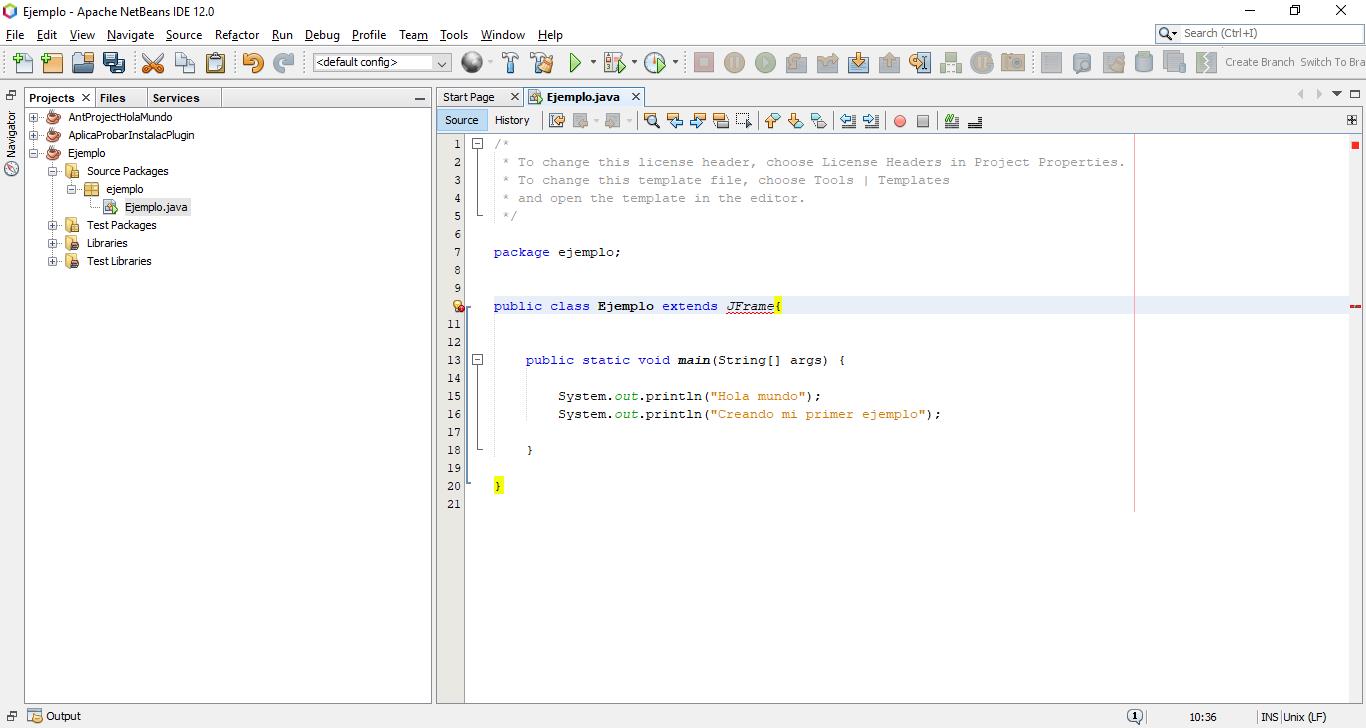Screen dimensions: 1366x728
Task: Expand the AntProjectHolaMundo project node
Action: click(x=34, y=117)
